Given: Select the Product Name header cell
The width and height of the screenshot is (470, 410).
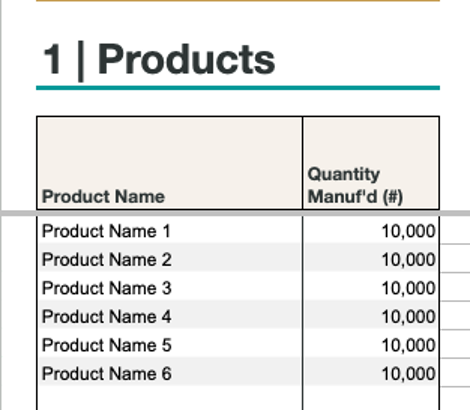Looking at the screenshot, I should [x=169, y=163].
